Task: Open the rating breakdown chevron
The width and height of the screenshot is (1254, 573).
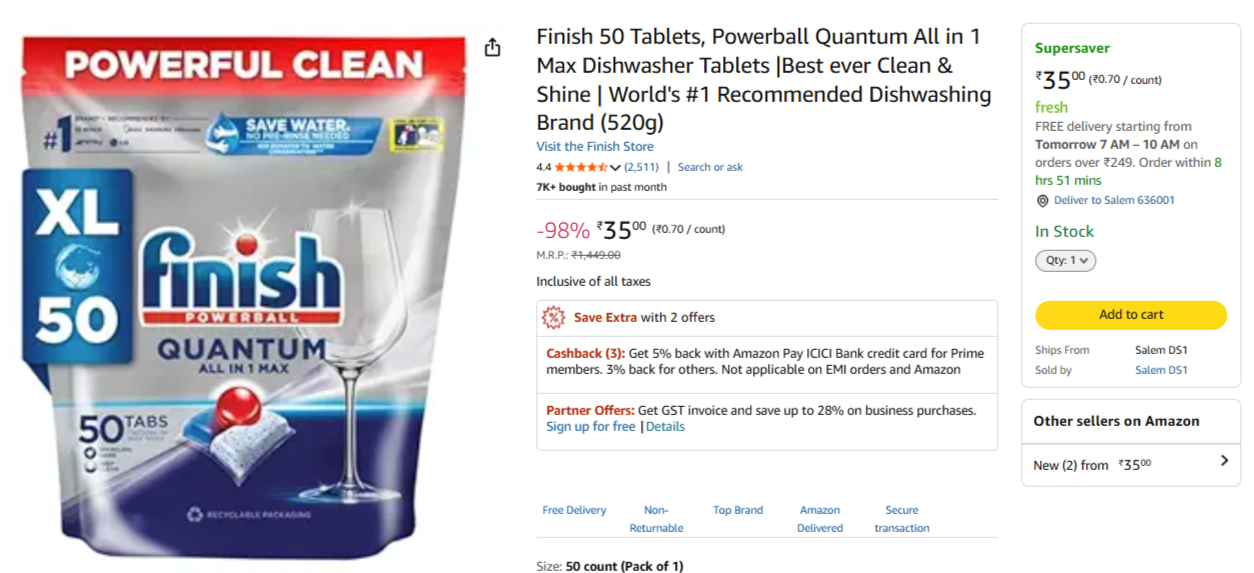Action: pos(615,168)
